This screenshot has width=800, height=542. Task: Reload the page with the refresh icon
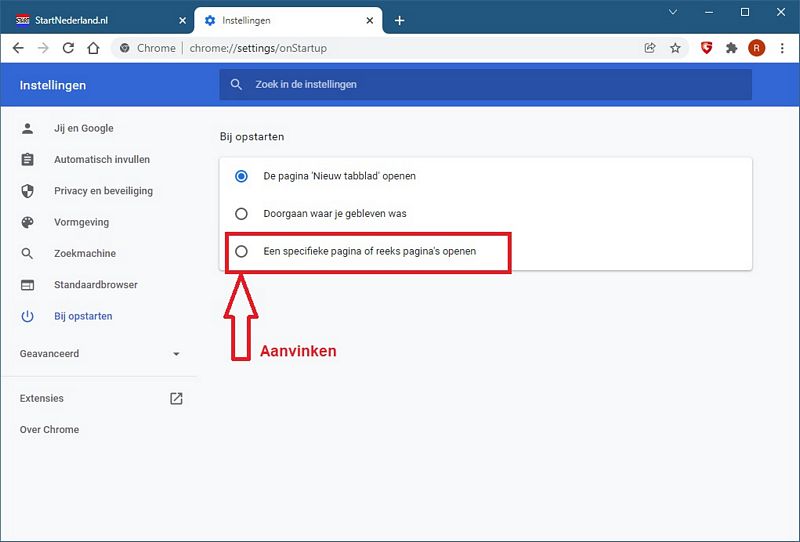[x=68, y=48]
